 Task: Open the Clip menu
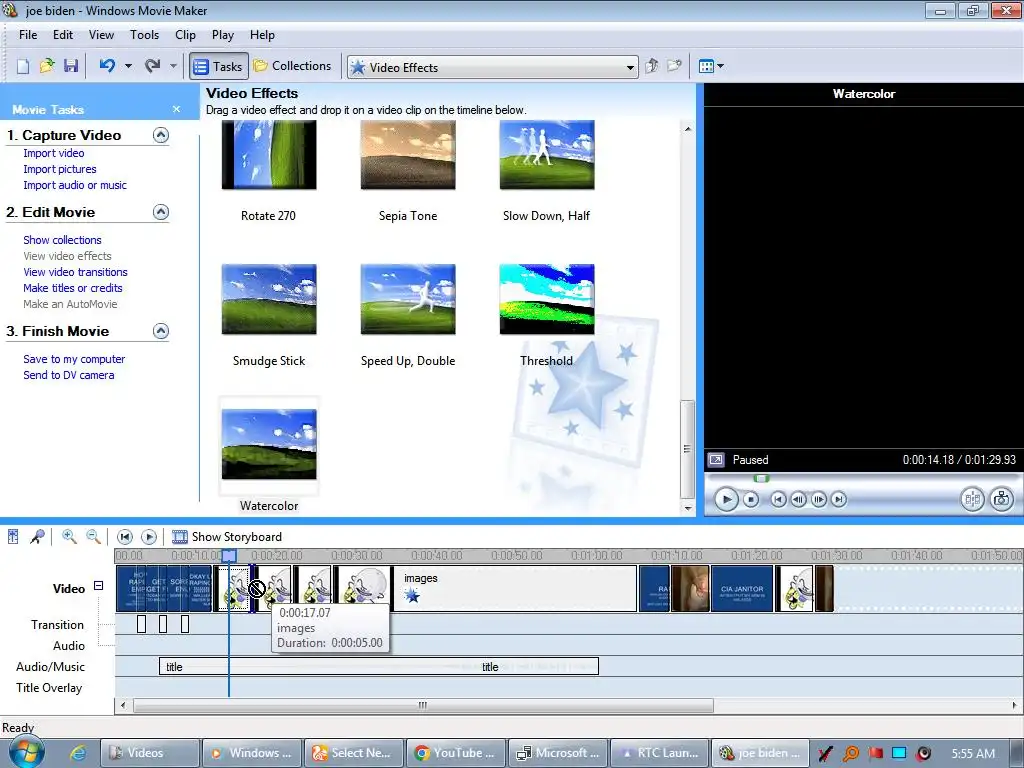[185, 35]
